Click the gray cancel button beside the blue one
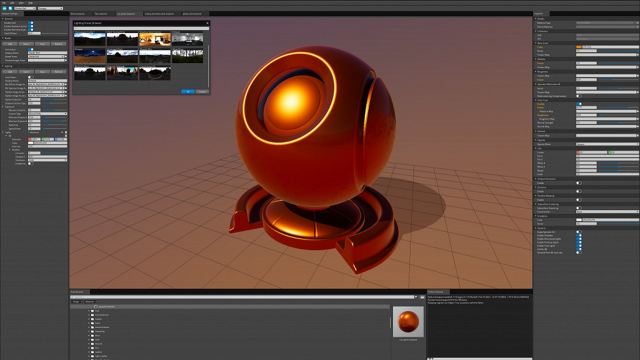 pyautogui.click(x=202, y=91)
